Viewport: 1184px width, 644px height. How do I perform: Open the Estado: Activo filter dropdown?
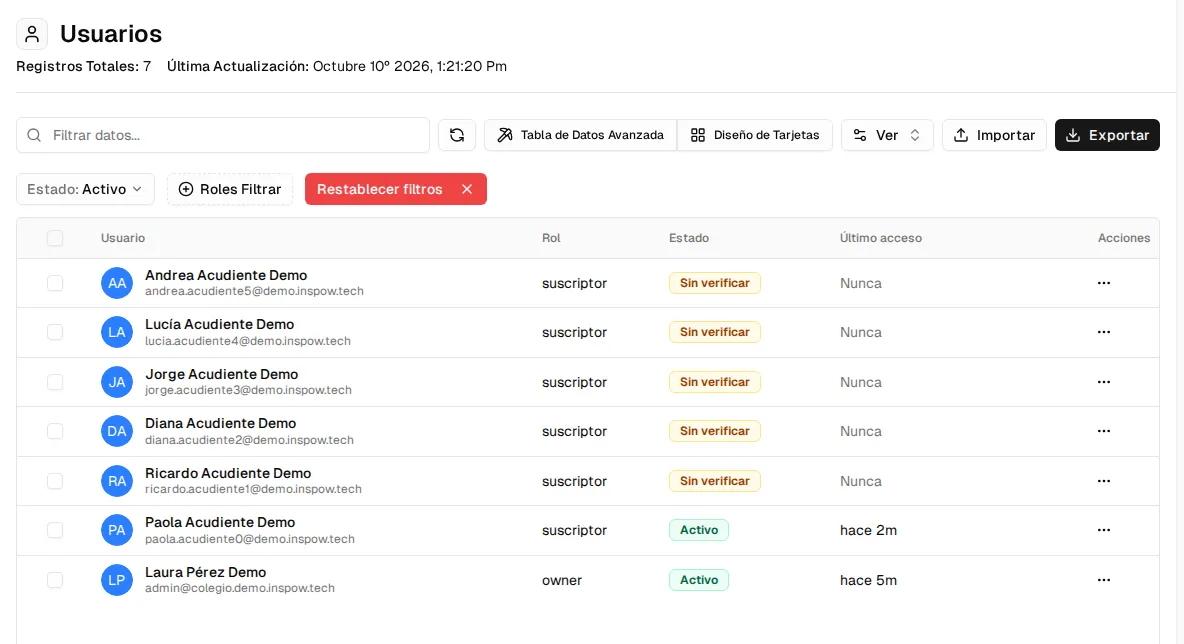(85, 190)
